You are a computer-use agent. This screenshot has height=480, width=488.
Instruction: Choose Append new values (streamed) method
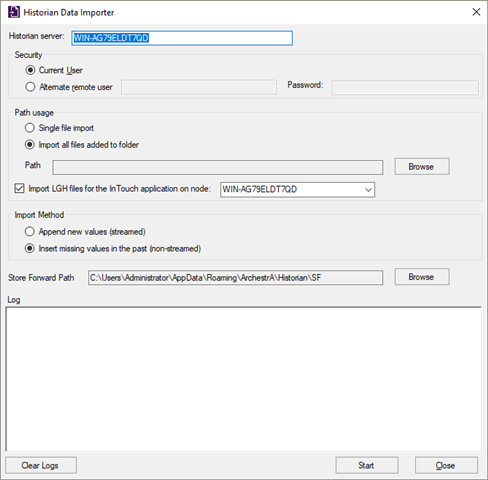[x=30, y=231]
